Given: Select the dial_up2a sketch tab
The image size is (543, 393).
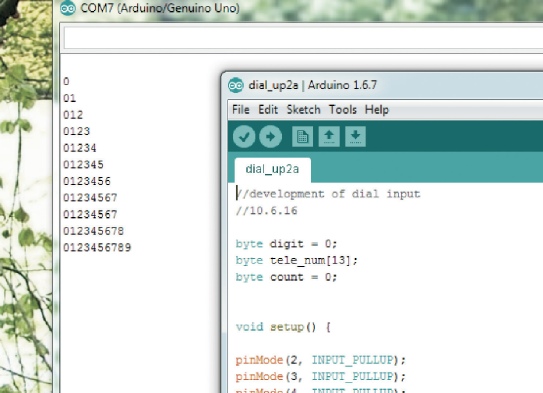Looking at the screenshot, I should (x=273, y=170).
